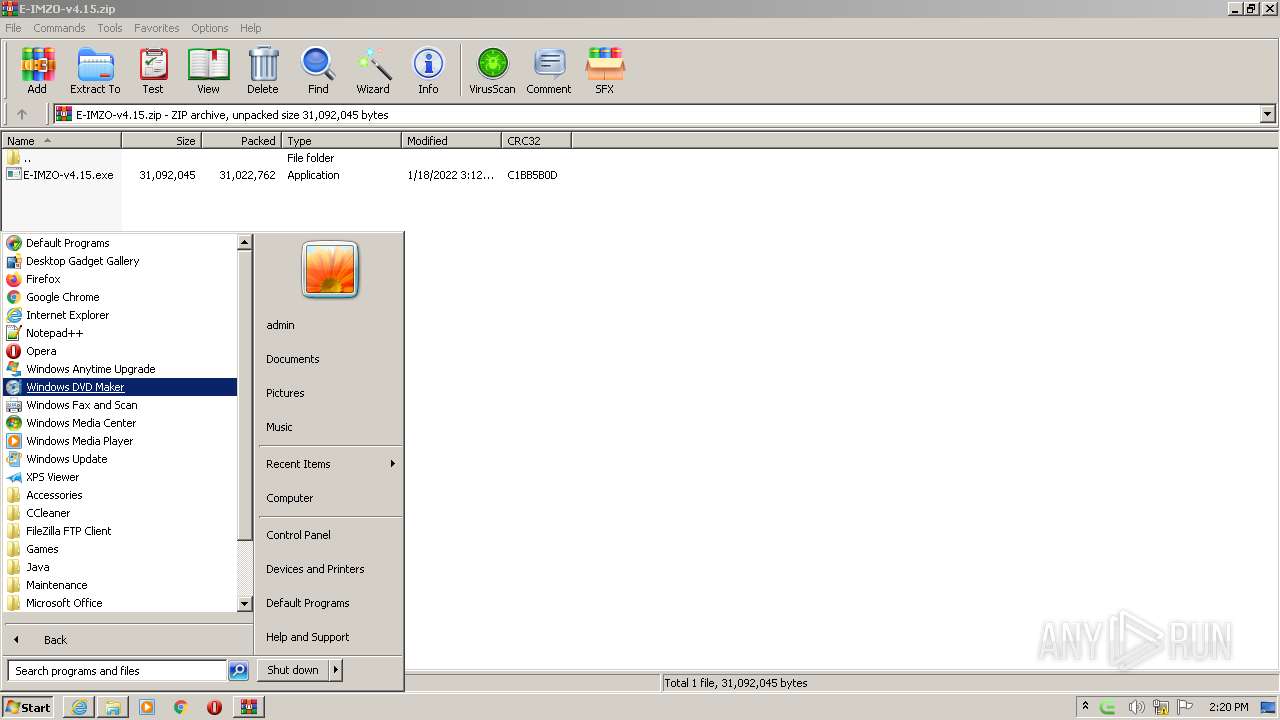Run the VirusScan icon

pyautogui.click(x=492, y=71)
